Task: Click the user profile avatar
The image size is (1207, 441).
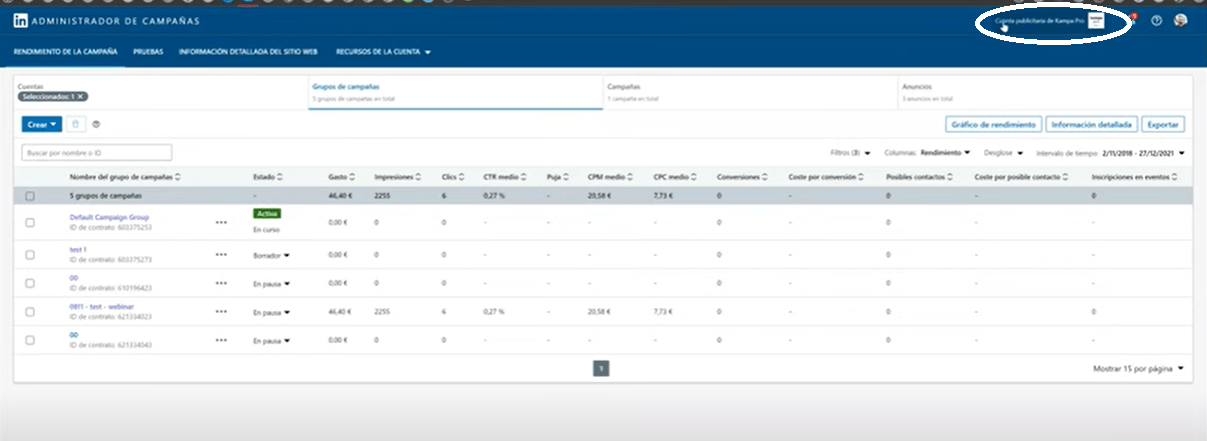Action: pyautogui.click(x=1180, y=21)
